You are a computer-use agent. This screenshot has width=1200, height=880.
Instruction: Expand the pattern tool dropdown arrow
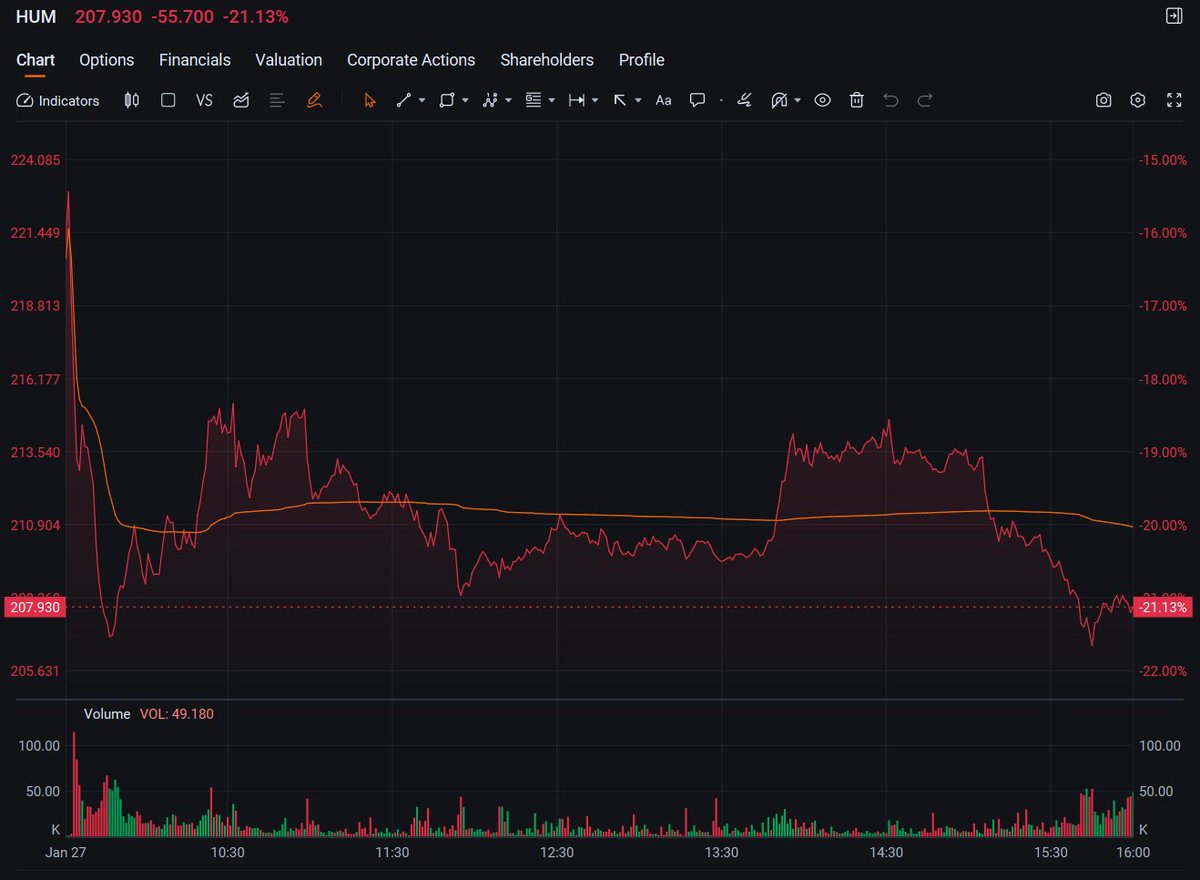[x=508, y=100]
